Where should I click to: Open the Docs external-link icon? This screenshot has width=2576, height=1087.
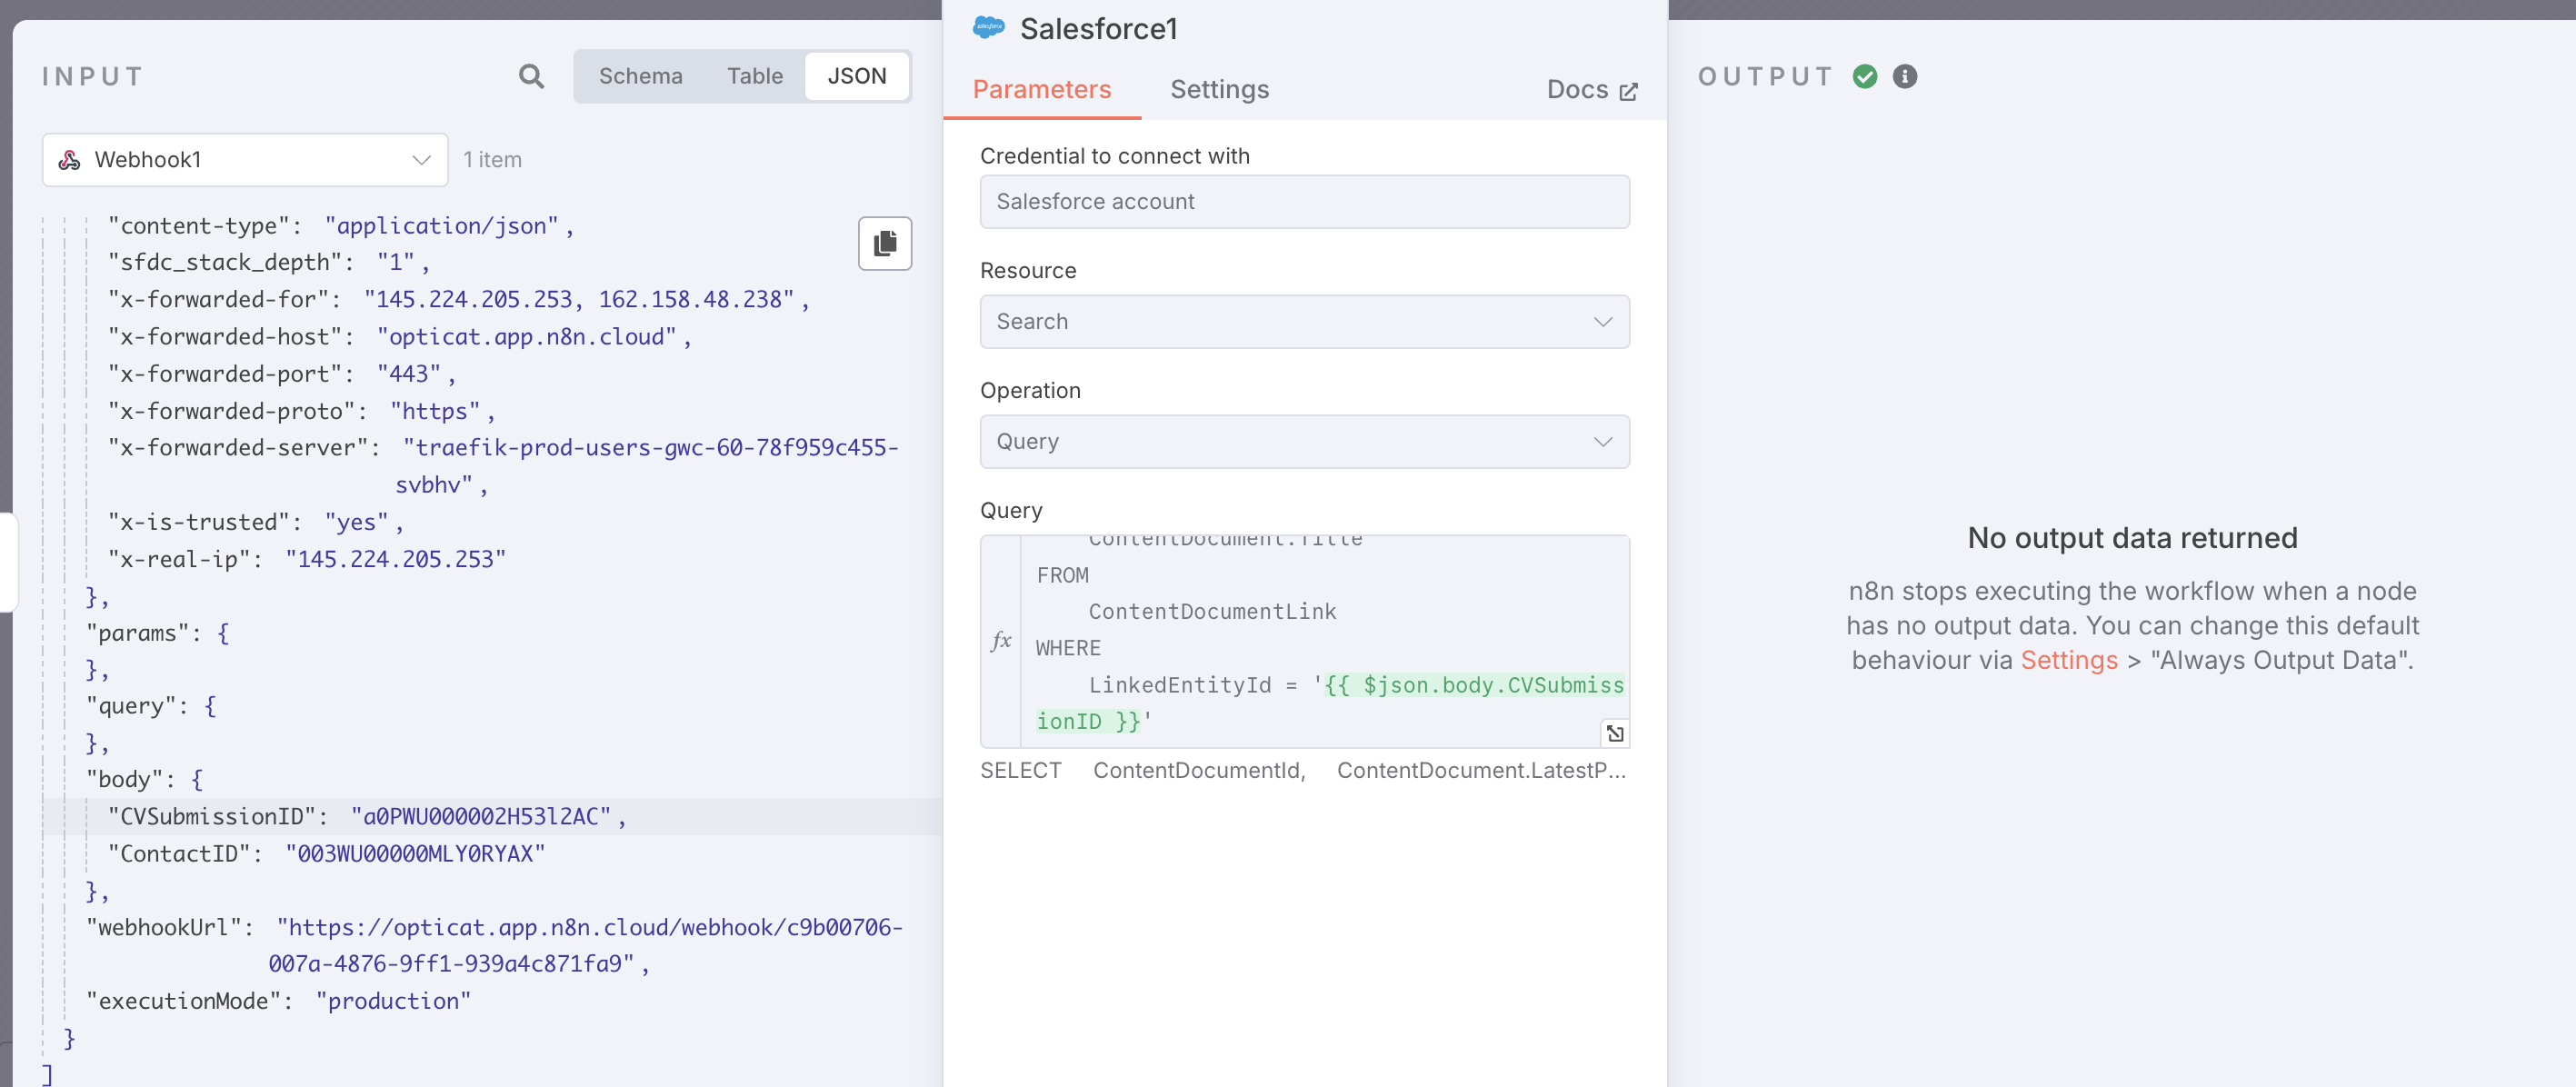[1628, 91]
